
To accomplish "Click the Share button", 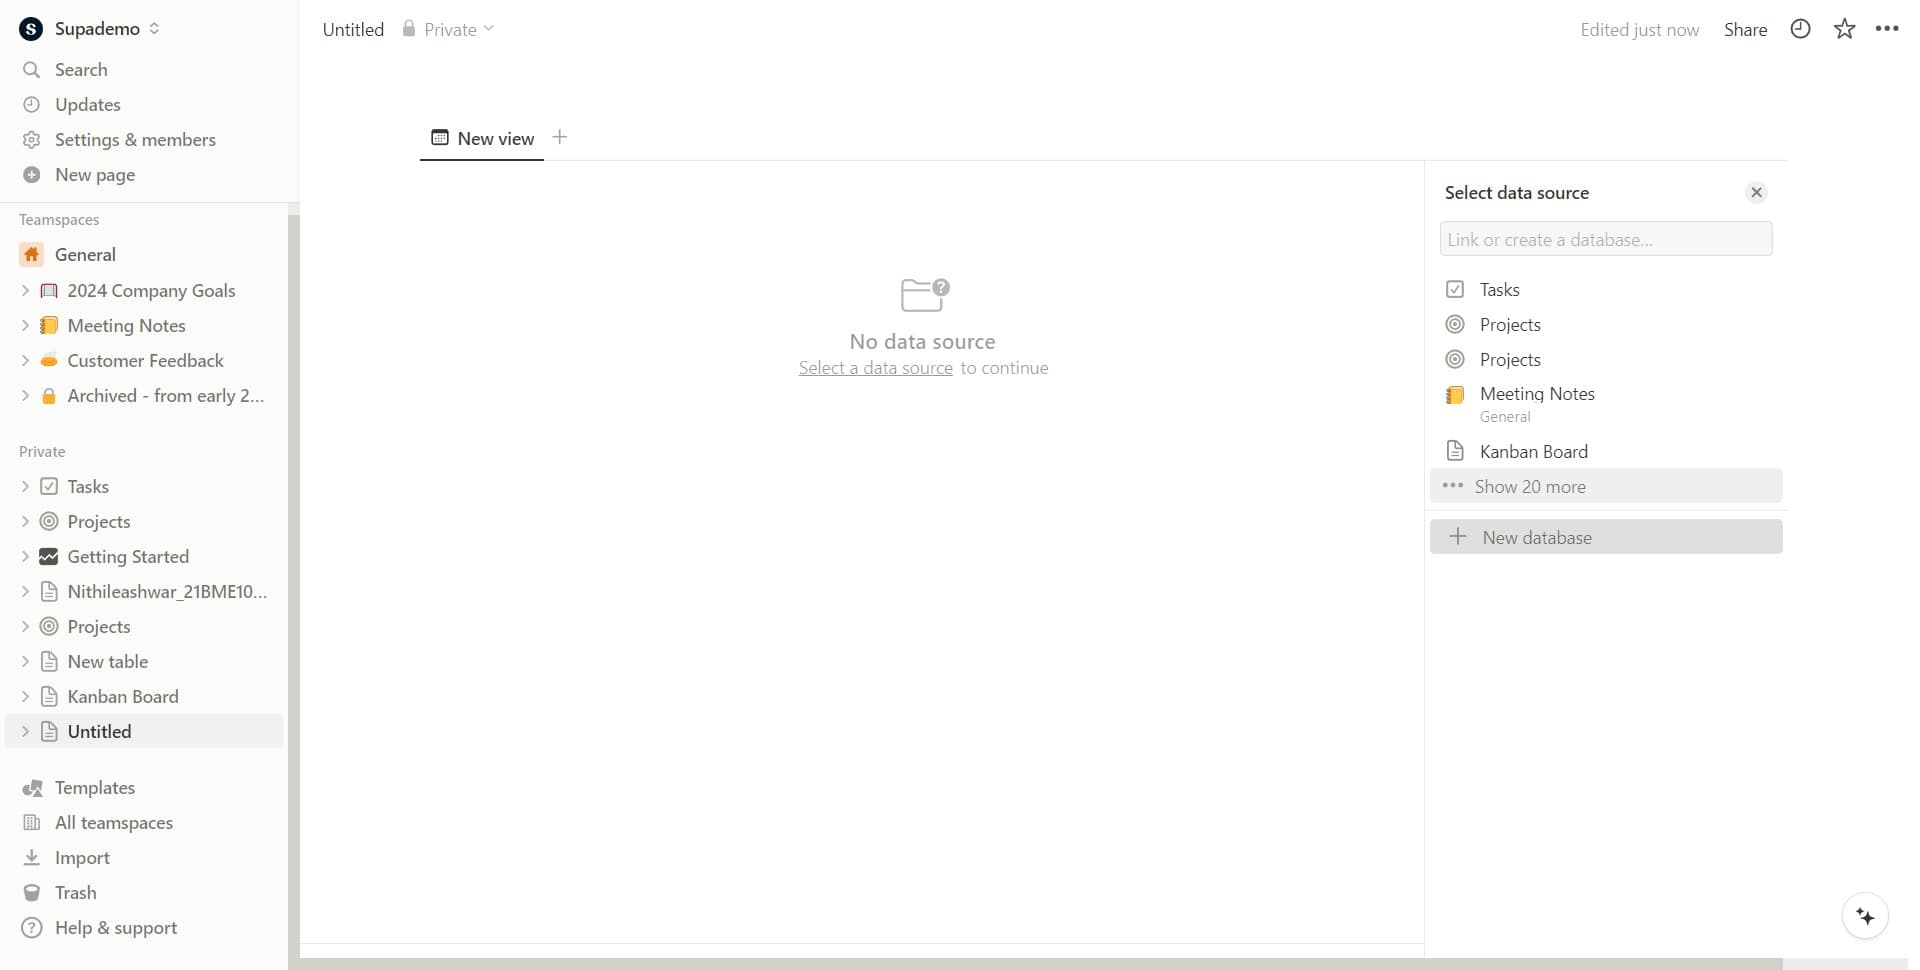I will point(1746,29).
